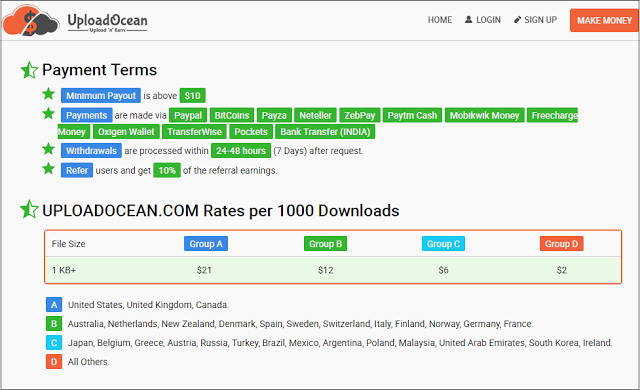Image resolution: width=640 pixels, height=390 pixels.
Task: Click the File Size column header
Action: [68, 244]
